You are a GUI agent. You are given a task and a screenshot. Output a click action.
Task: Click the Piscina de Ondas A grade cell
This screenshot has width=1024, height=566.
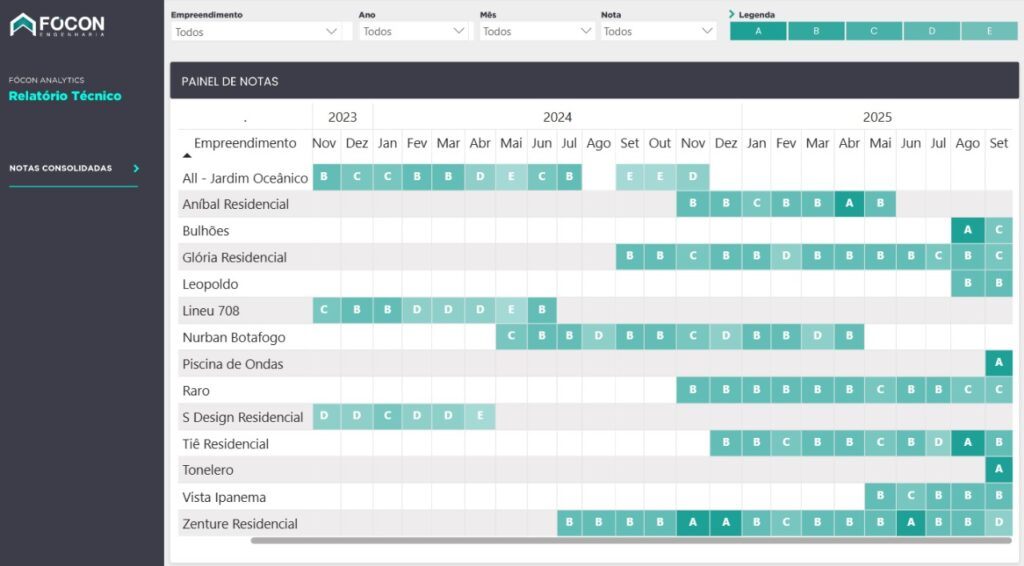pos(998,364)
